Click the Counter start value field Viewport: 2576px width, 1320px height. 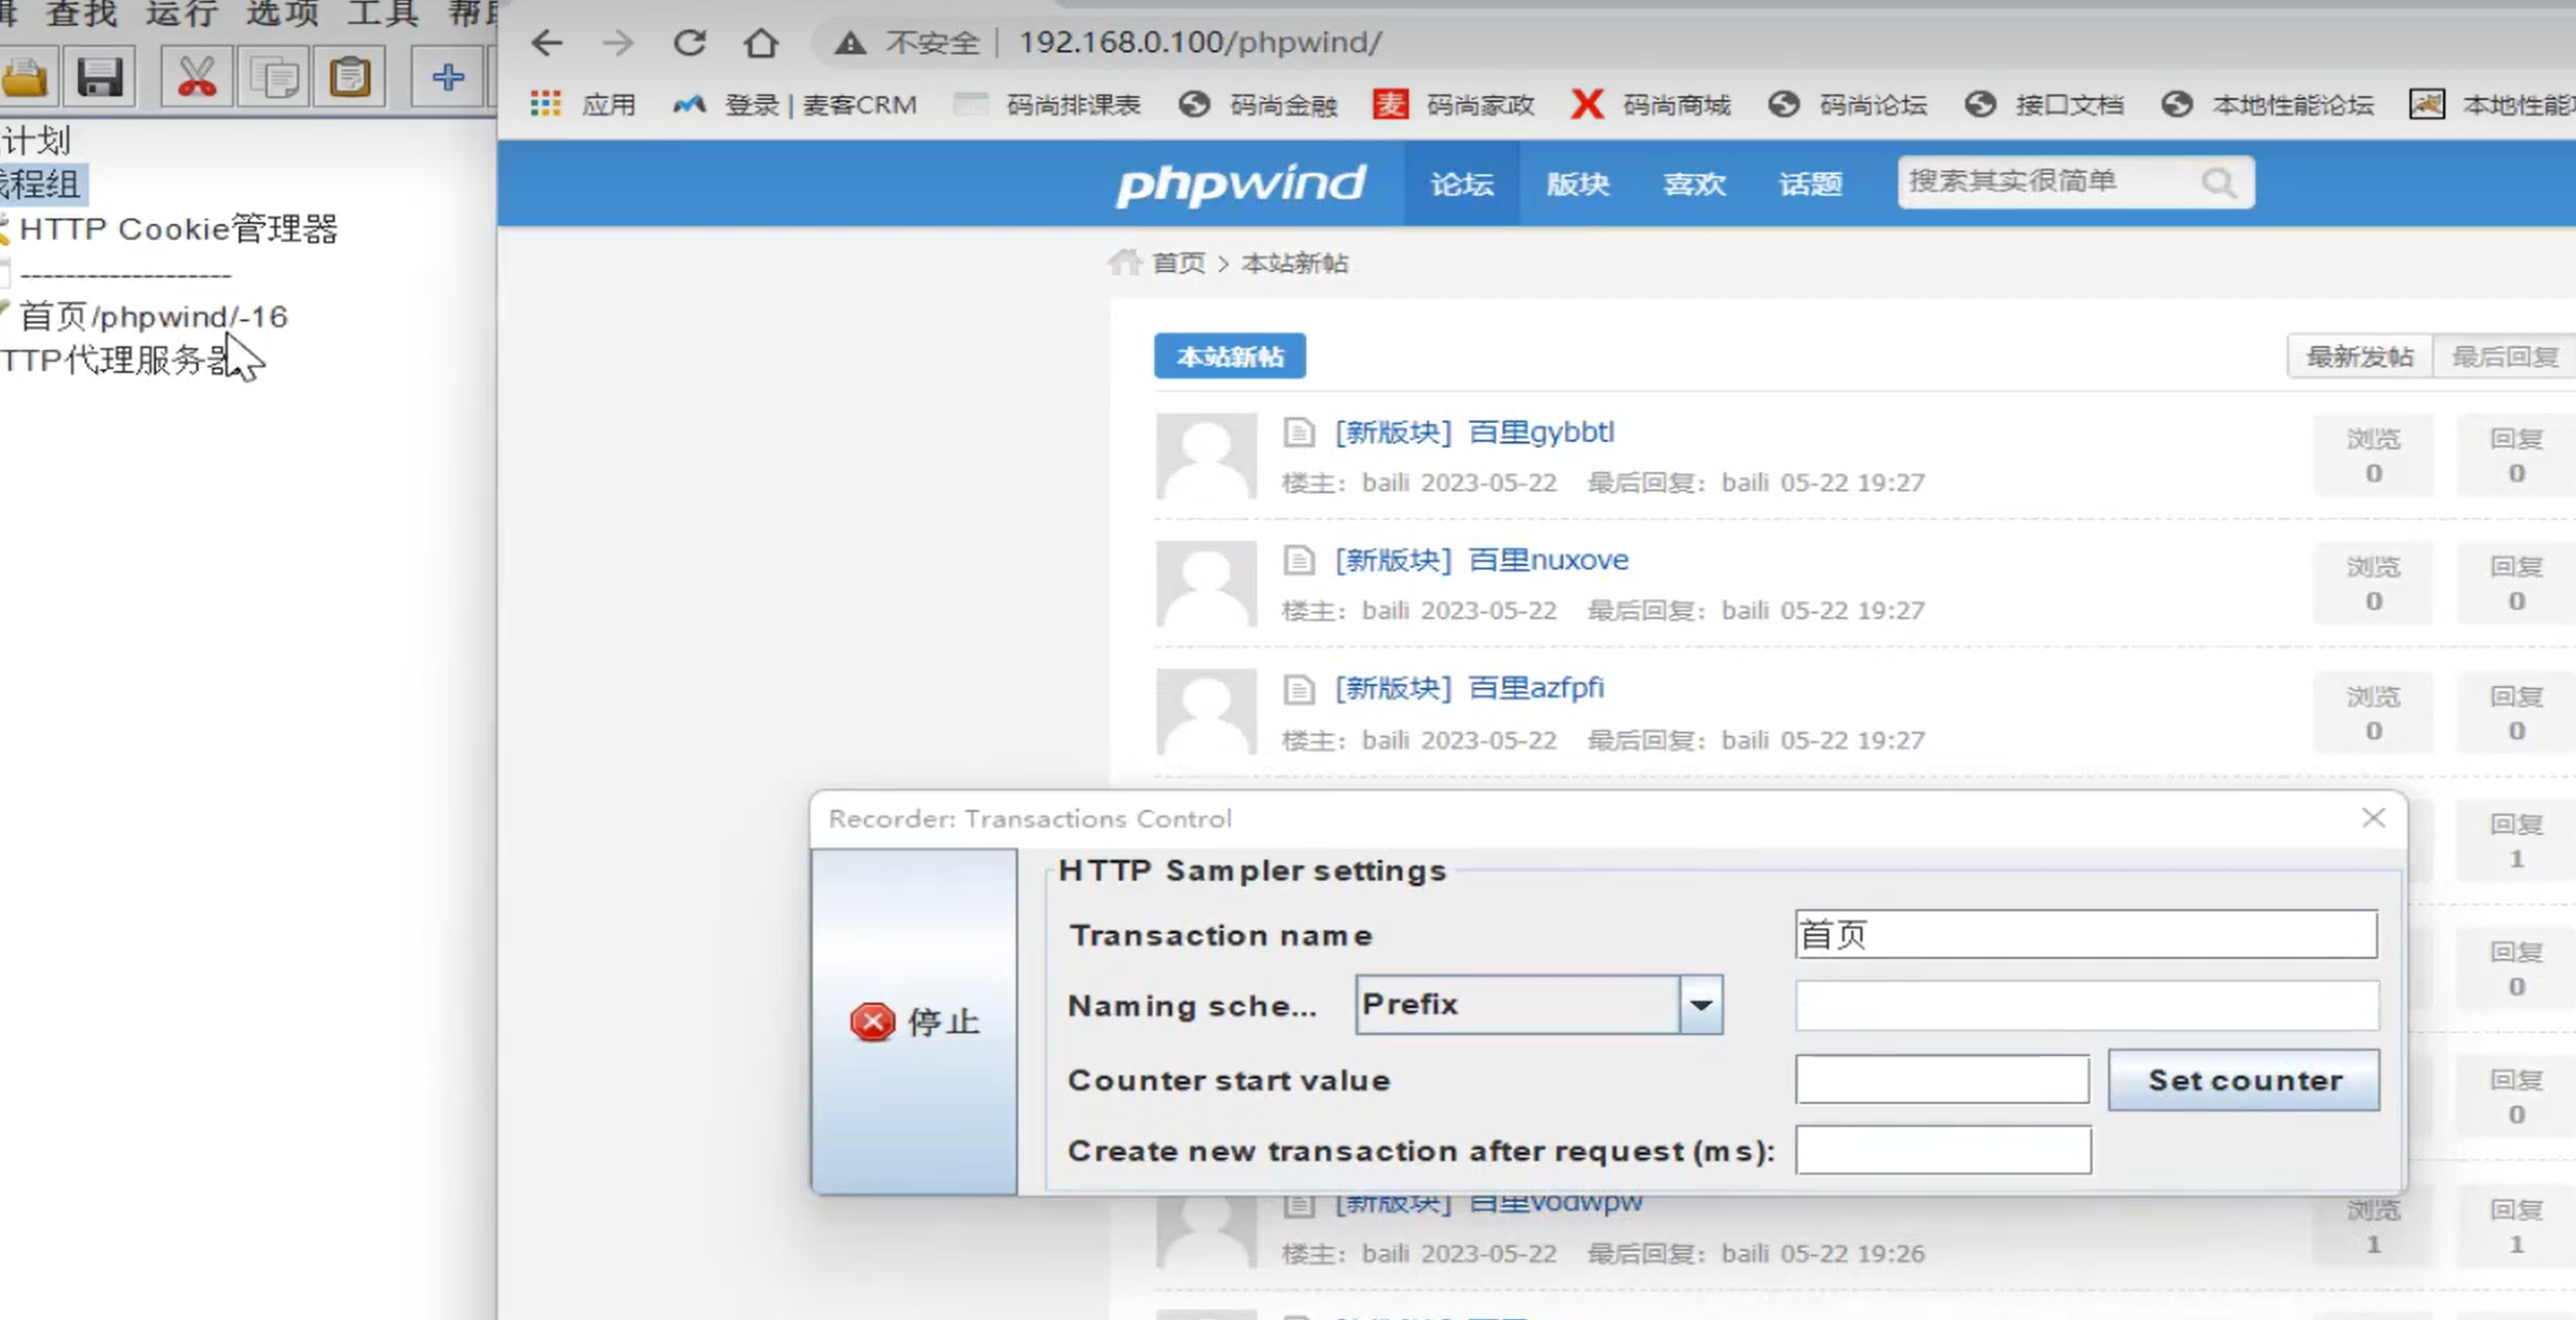1942,1080
